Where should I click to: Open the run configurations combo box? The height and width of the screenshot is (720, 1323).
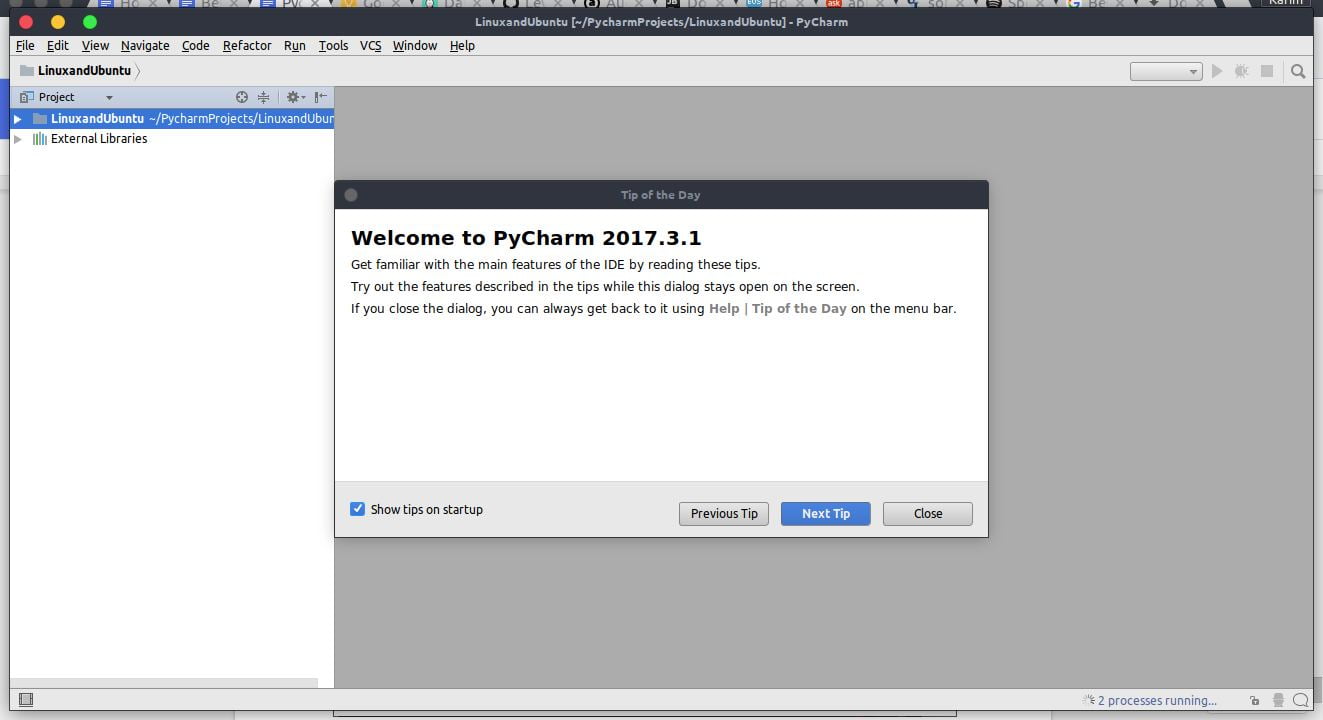[x=1166, y=71]
